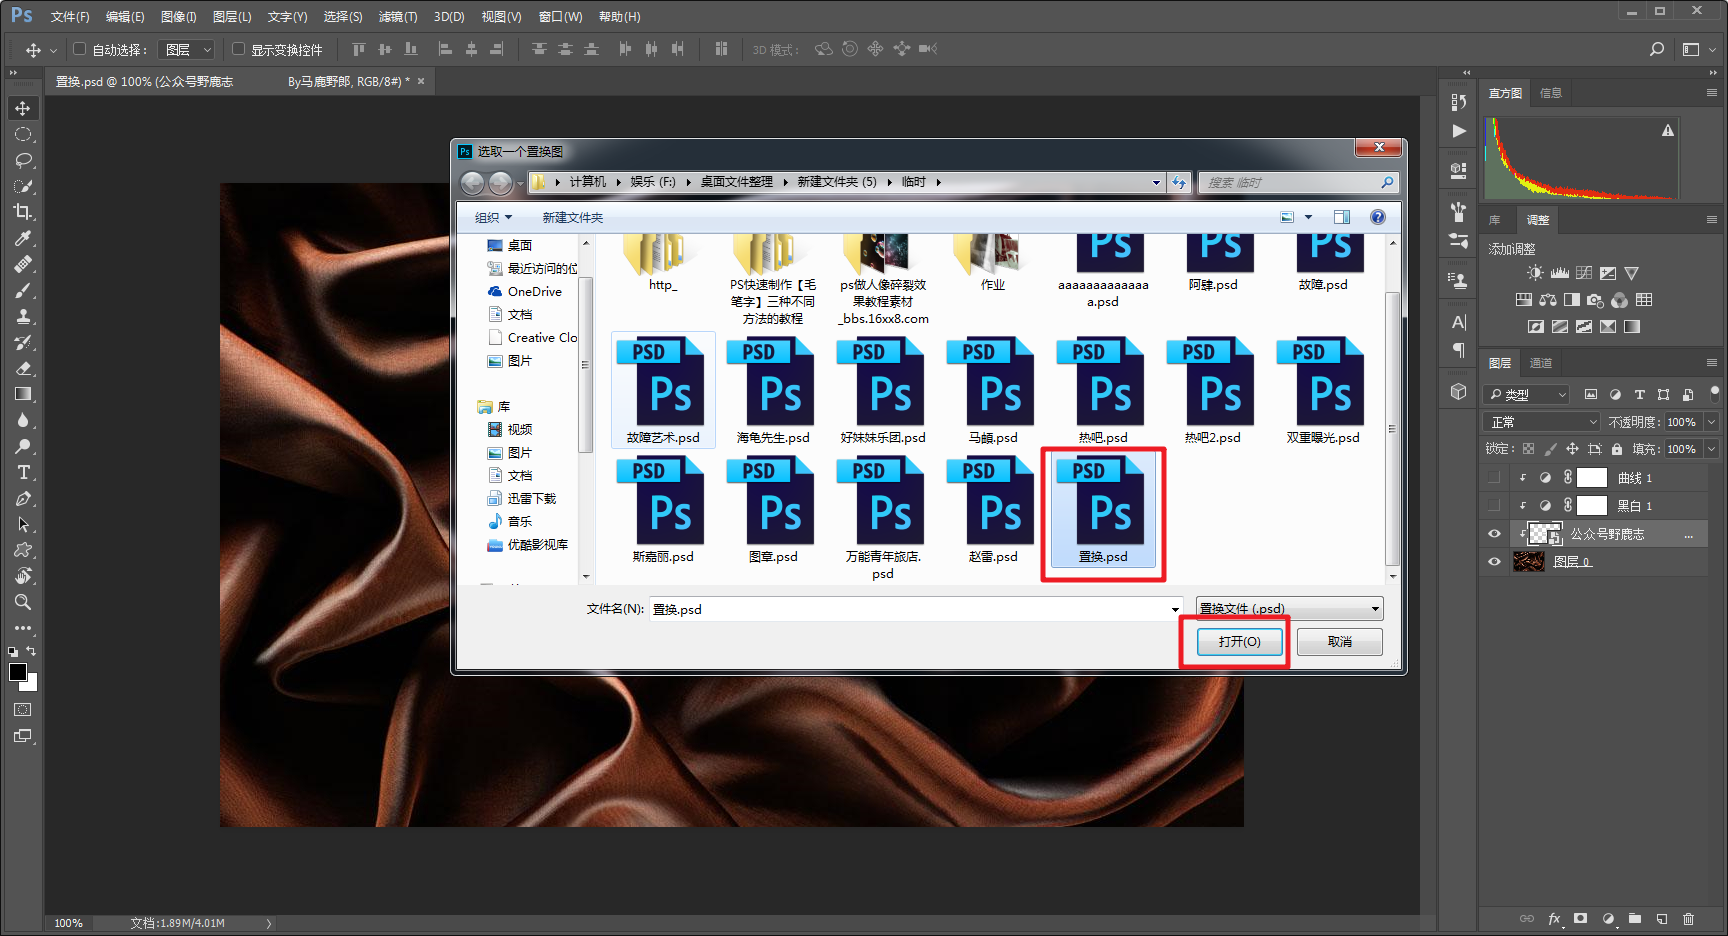The height and width of the screenshot is (936, 1728).
Task: Select OneDrive in navigation pane
Action: coord(524,291)
